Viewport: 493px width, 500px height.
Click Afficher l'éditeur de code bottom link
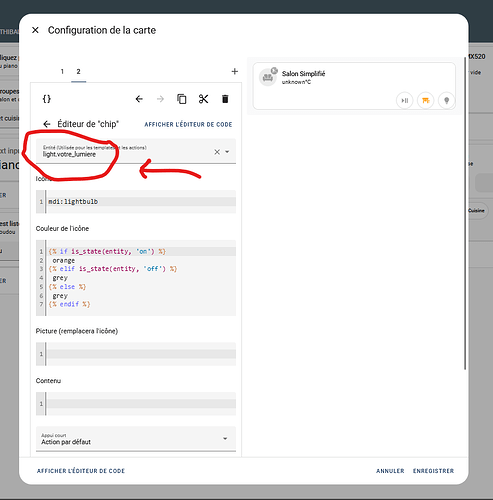81,471
